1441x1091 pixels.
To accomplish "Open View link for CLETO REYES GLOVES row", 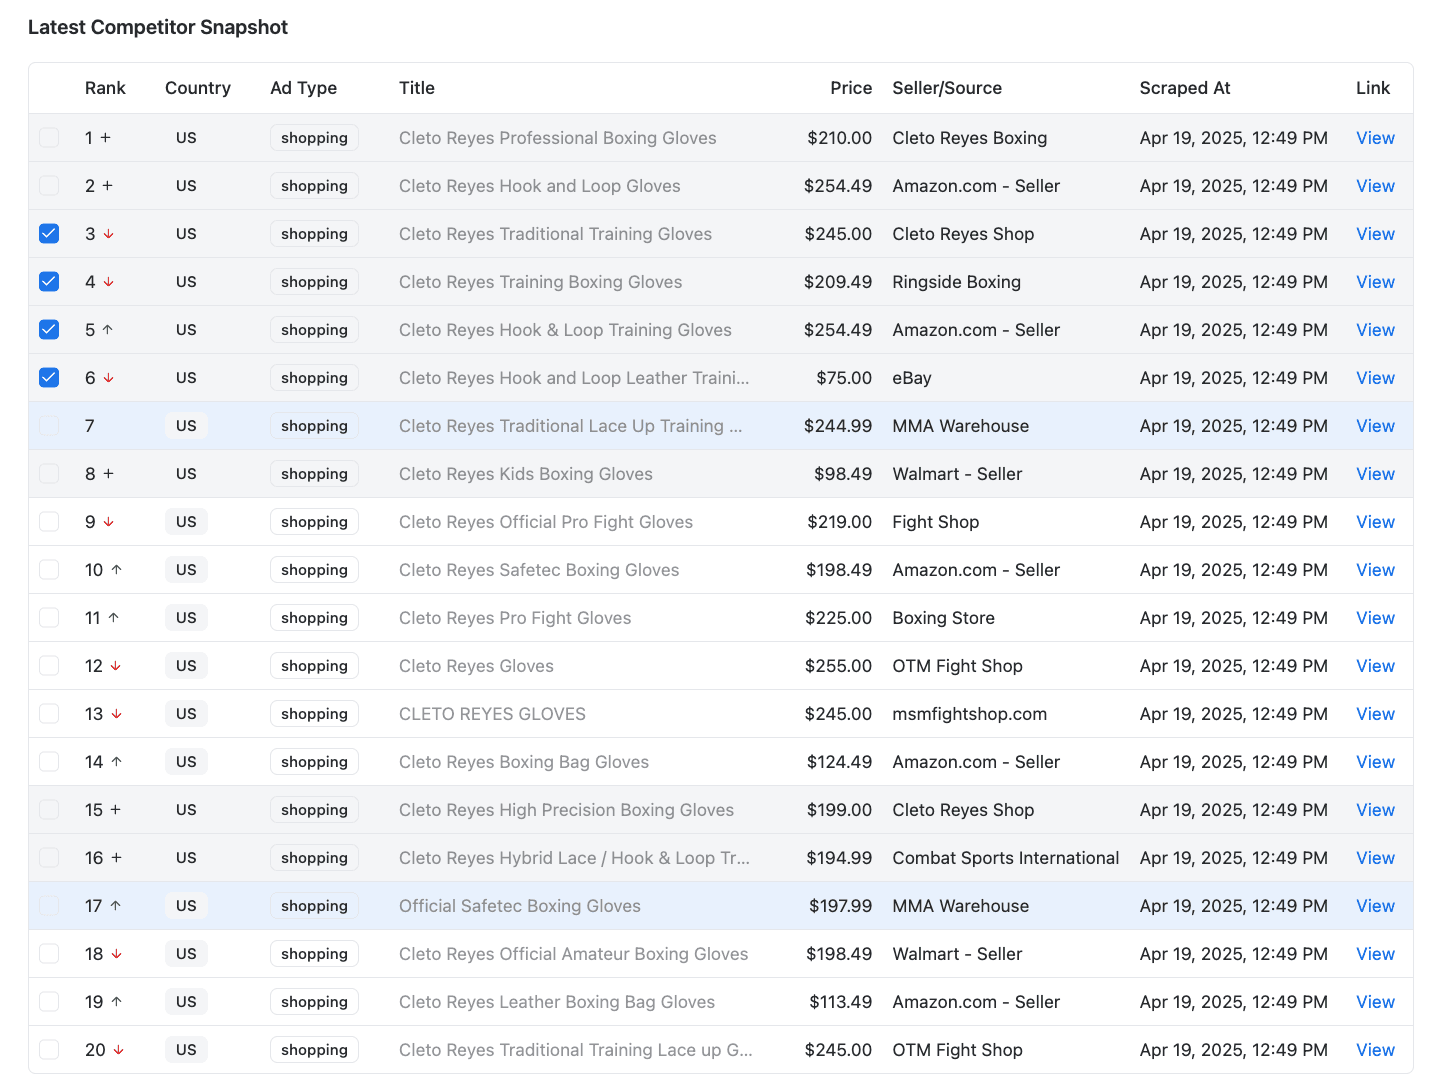I will pos(1375,714).
